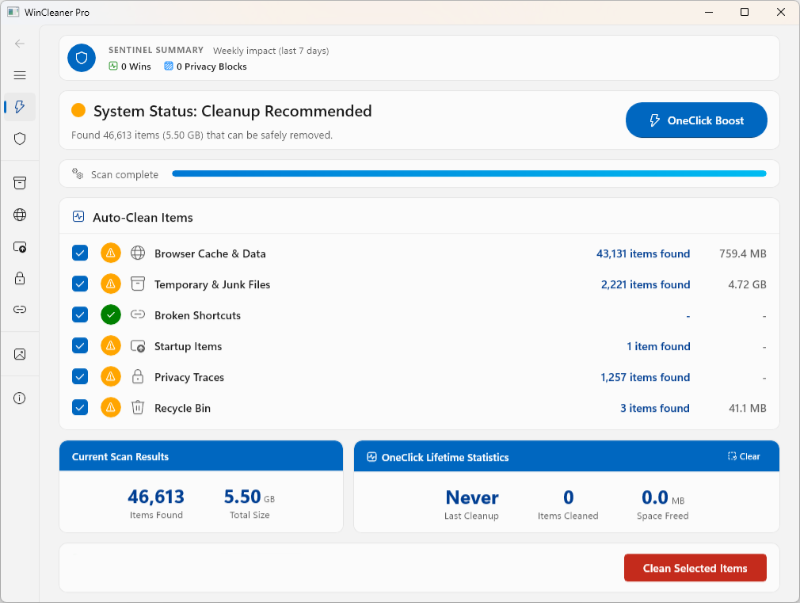Screen dimensions: 800x603
Task: Open the Startup Items sidebar section
Action: tap(18, 247)
